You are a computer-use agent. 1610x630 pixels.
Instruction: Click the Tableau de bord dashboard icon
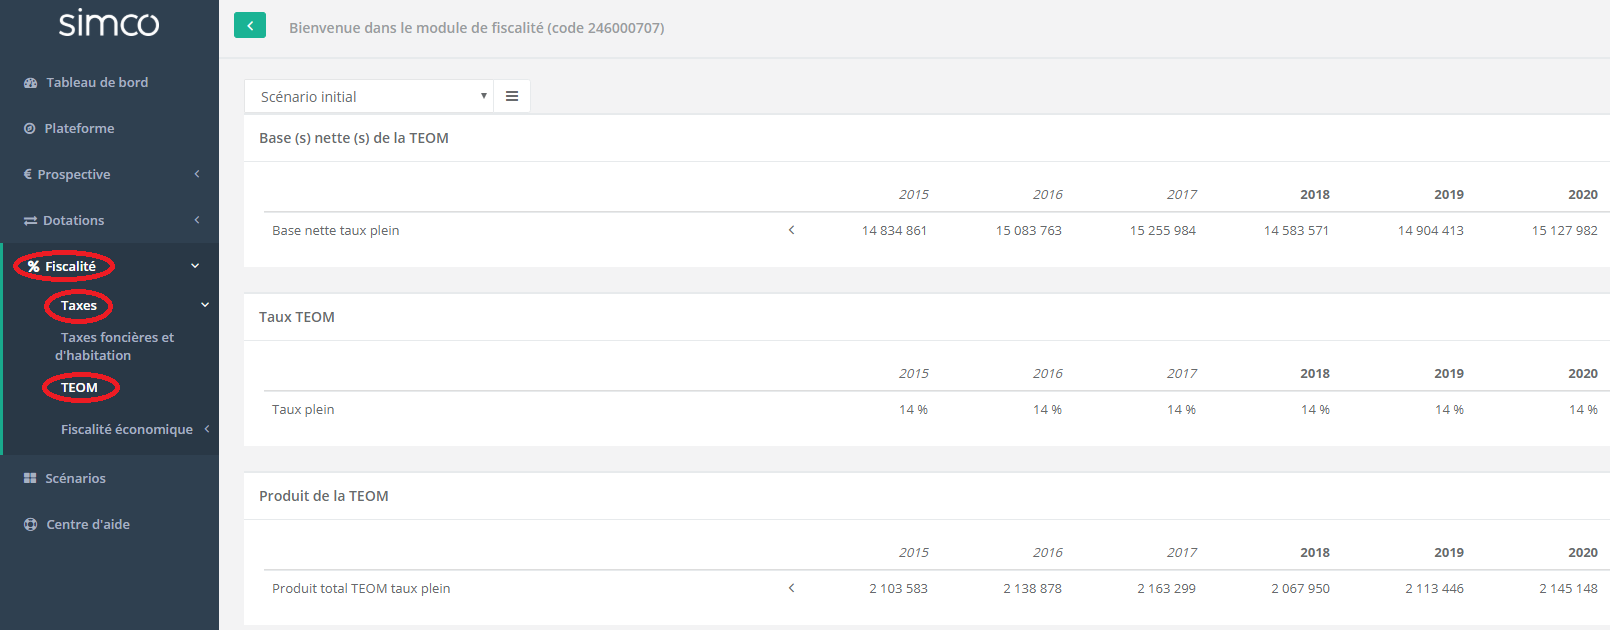point(30,83)
